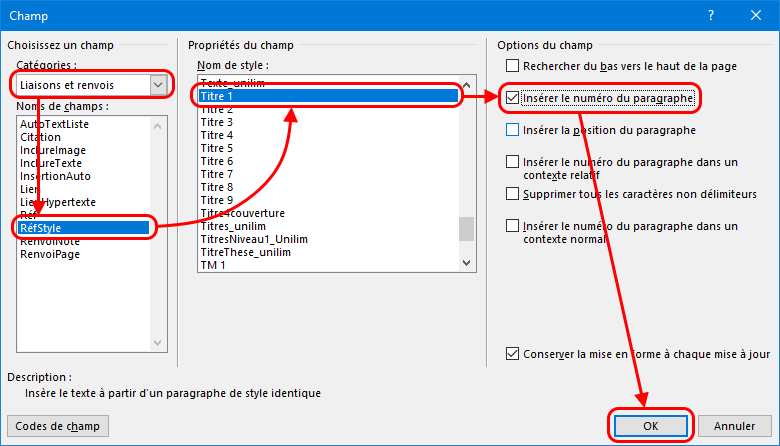The image size is (780, 446).
Task: Check Insérer la position du paragraphe
Action: click(513, 130)
